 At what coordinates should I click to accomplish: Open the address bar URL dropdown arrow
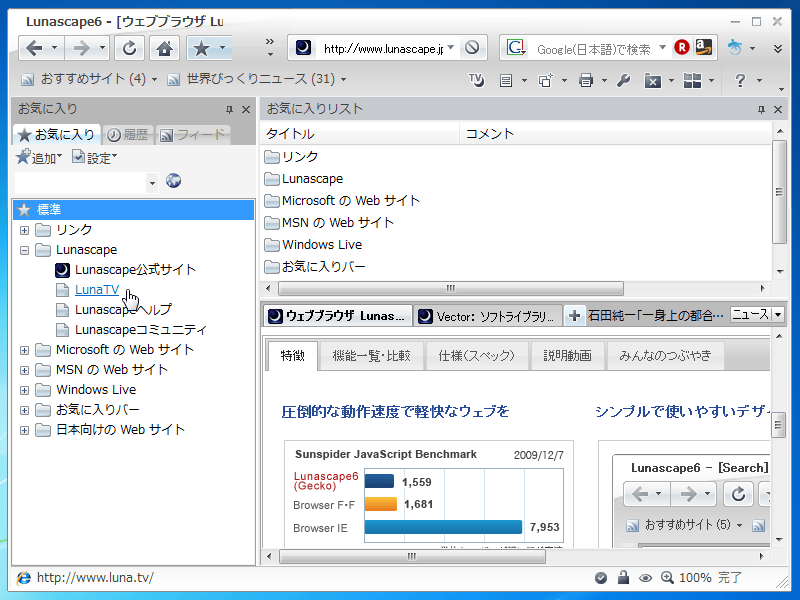click(x=451, y=47)
